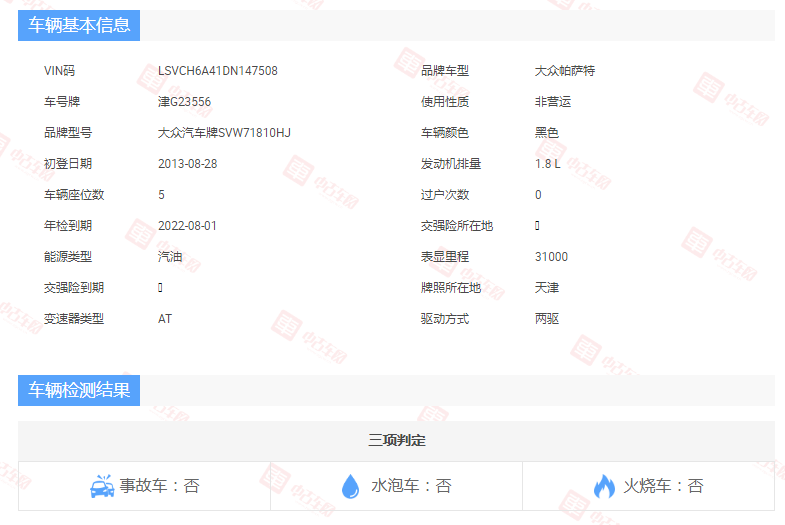Click the vehicle color value 黑色
The height and width of the screenshot is (525, 785).
pos(547,133)
